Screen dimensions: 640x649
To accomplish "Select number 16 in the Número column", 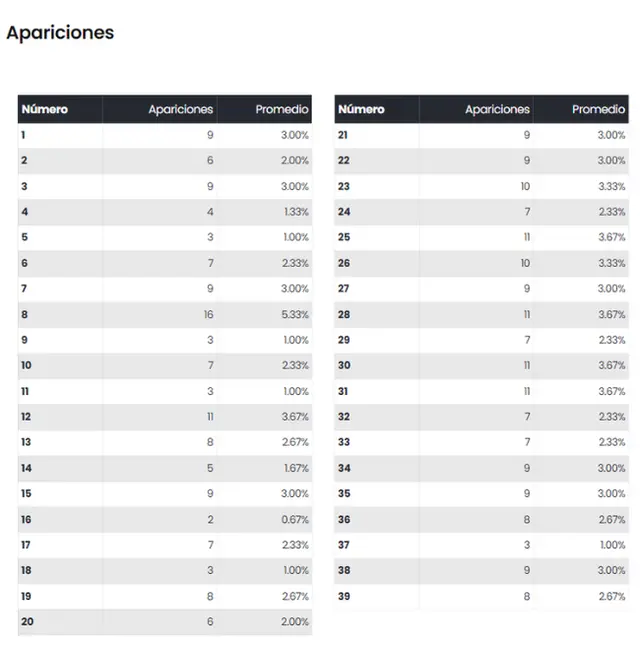I will 26,520.
